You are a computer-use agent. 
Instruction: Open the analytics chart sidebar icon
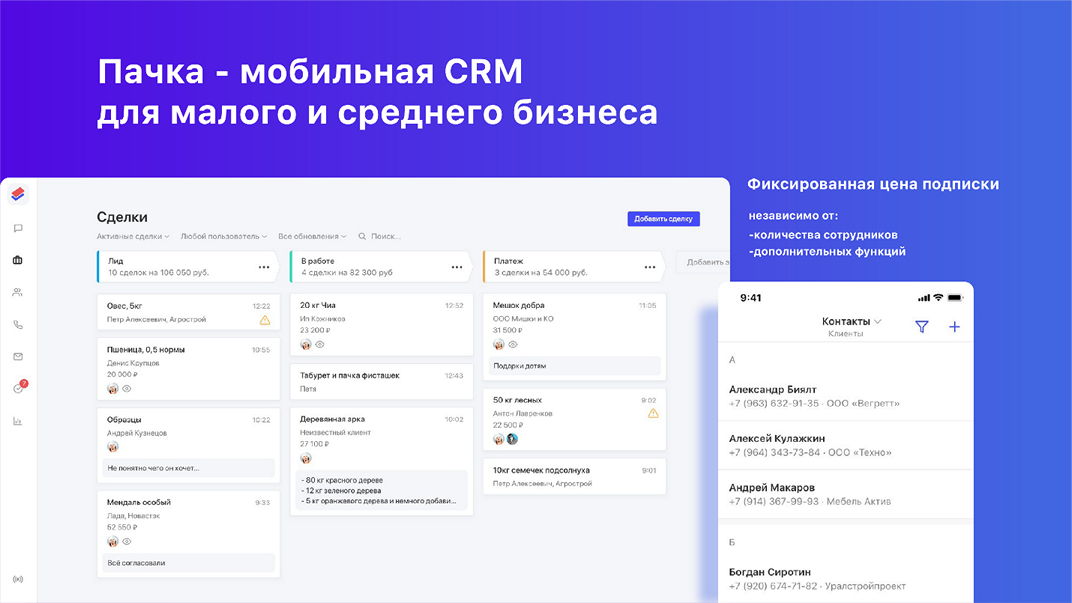click(x=18, y=421)
